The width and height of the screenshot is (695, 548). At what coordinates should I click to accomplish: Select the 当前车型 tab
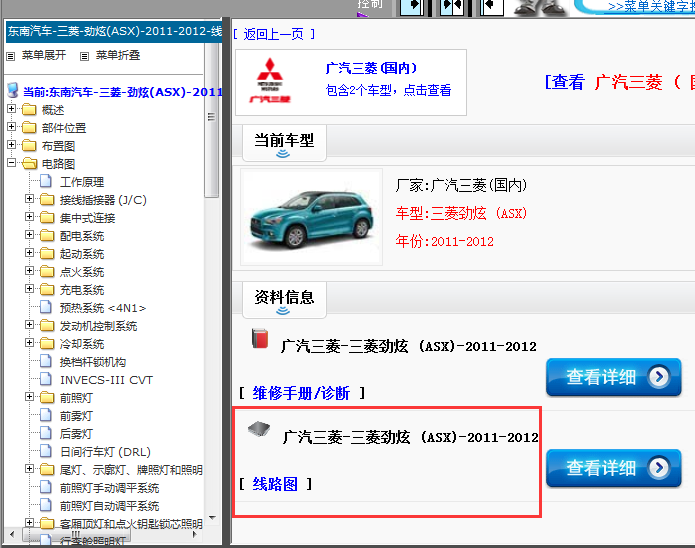coord(284,143)
